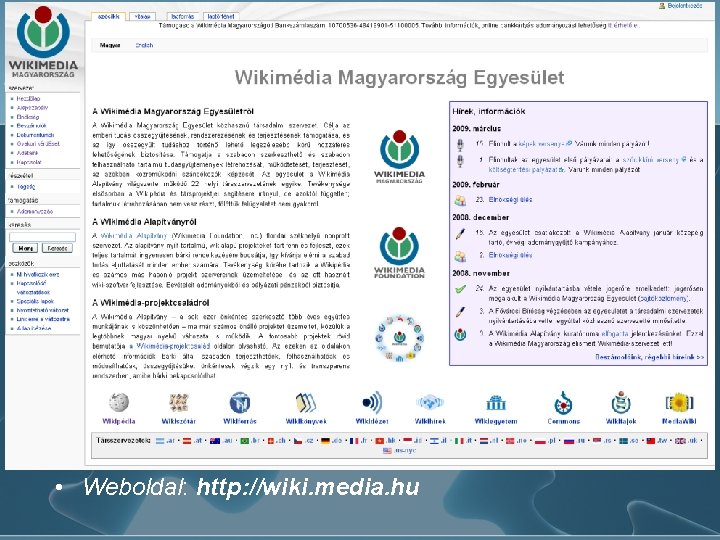Open the Wikihírek world-map icon
The image size is (720, 540).
pyautogui.click(x=430, y=403)
